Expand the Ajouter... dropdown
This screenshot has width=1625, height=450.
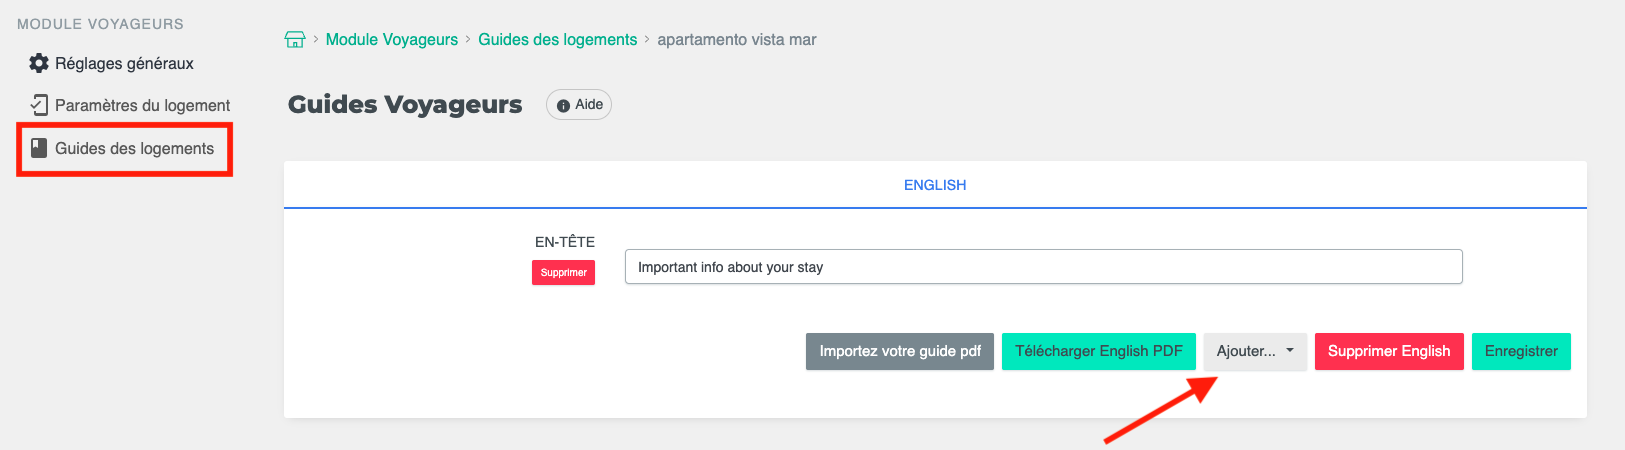pyautogui.click(x=1245, y=351)
